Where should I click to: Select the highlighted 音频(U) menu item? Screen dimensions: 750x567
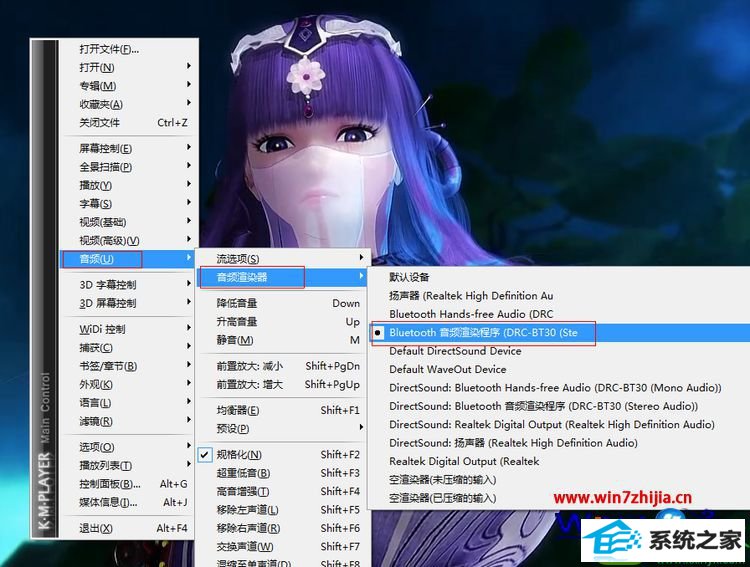point(128,259)
